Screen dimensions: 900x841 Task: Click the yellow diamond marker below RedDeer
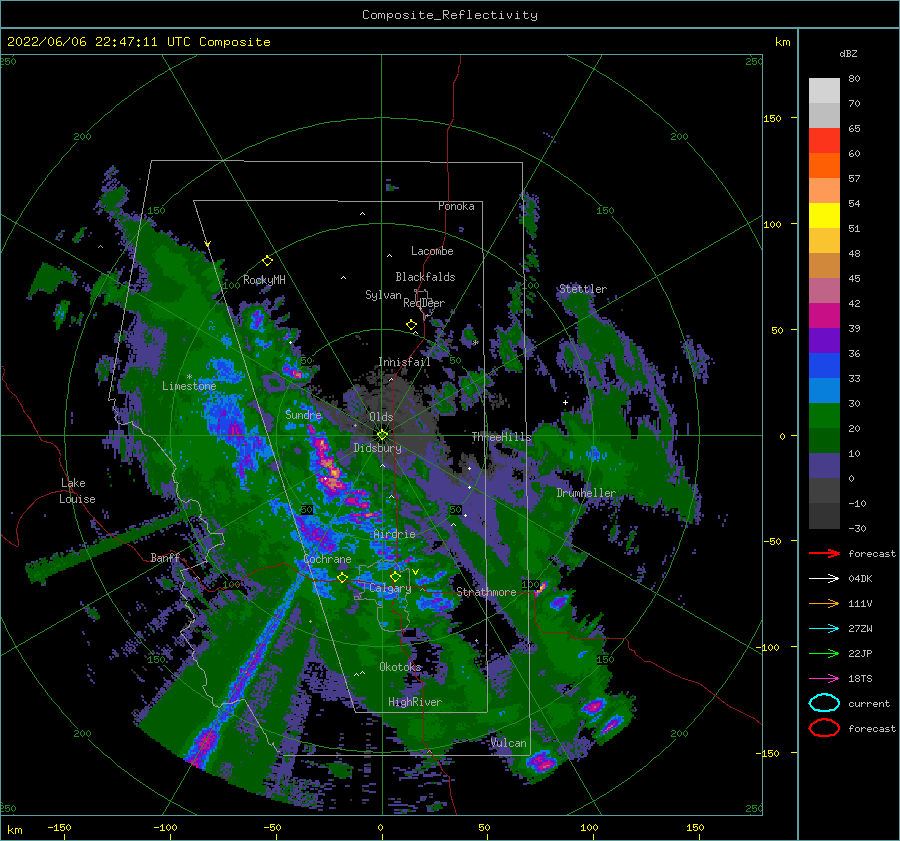tap(412, 325)
